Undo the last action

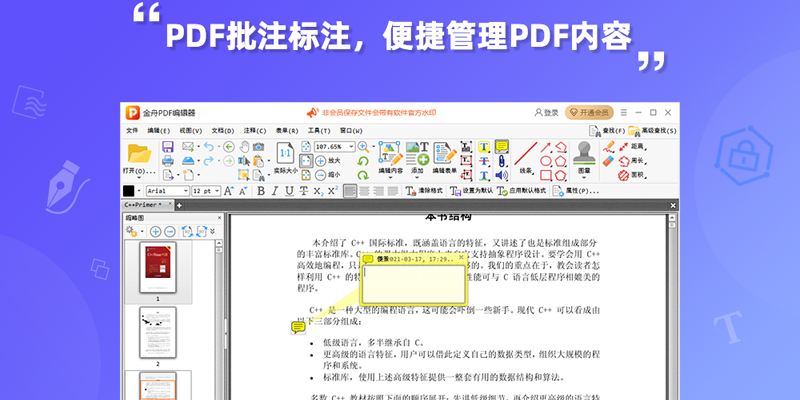tap(209, 147)
